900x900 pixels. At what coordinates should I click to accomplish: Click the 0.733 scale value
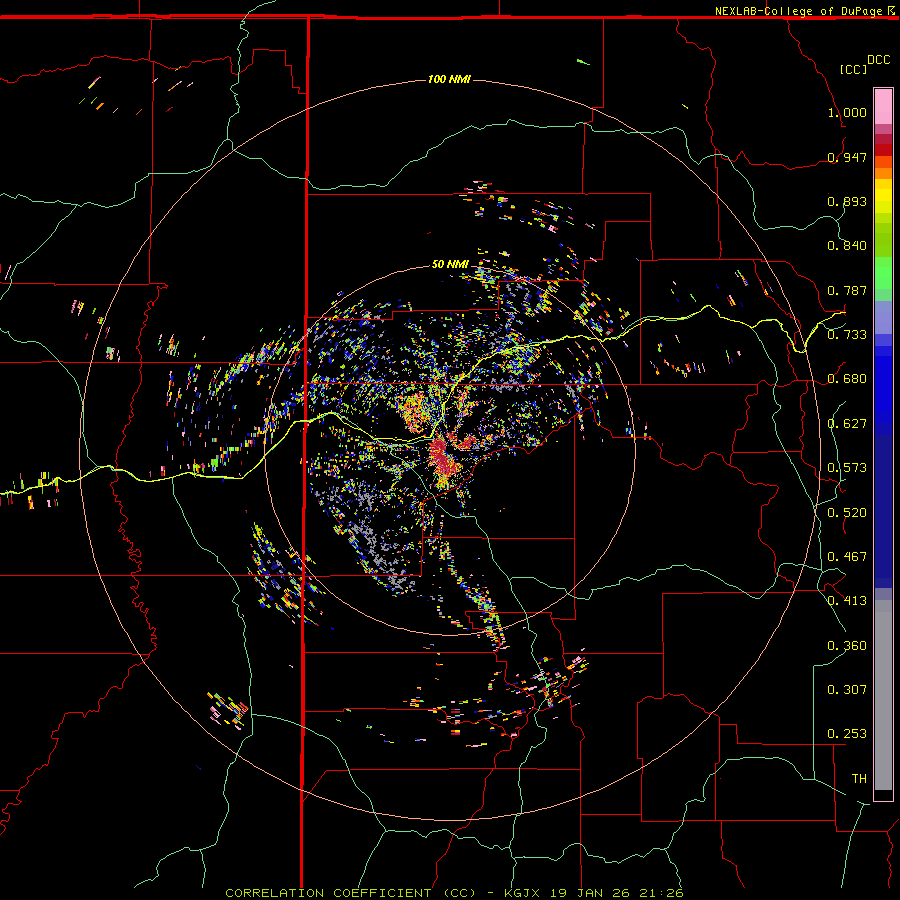(847, 335)
